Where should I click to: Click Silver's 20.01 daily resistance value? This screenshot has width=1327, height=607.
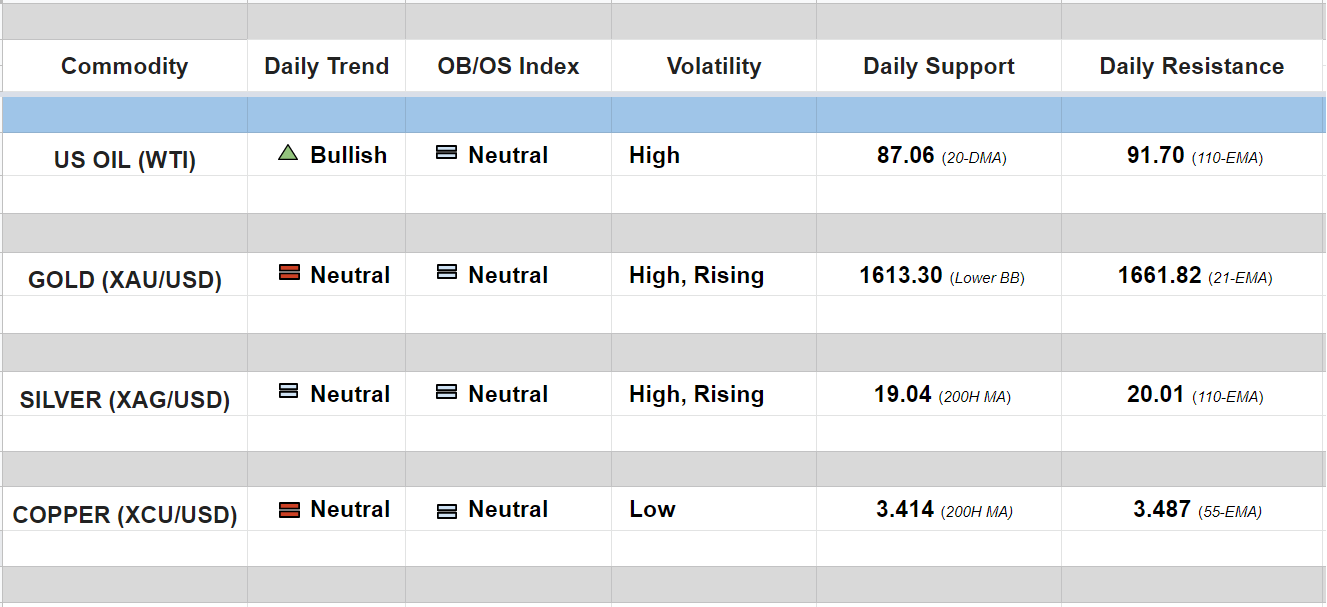click(x=1155, y=394)
